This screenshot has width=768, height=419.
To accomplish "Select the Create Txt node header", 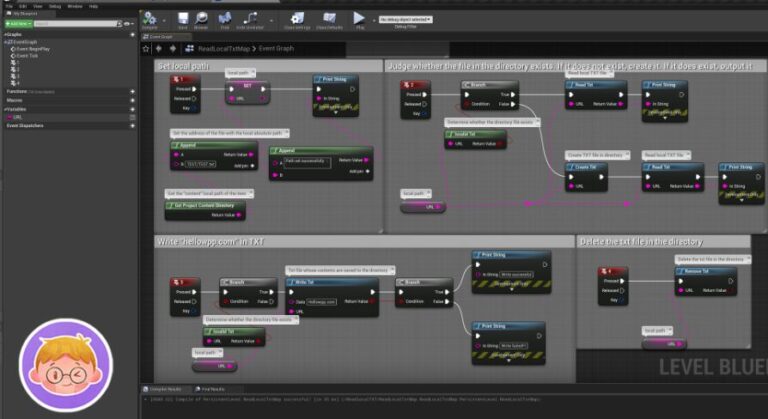I will point(586,167).
